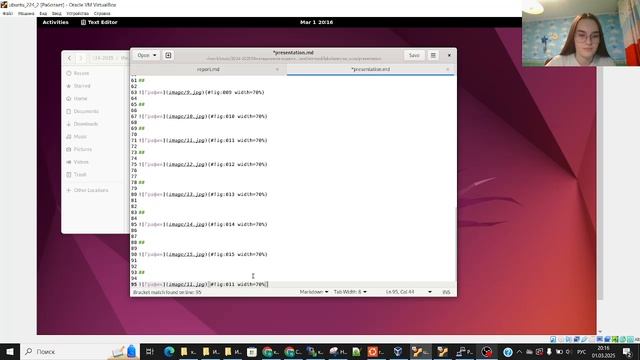Image resolution: width=640 pixels, height=360 pixels.
Task: Toggle INS insert mode indicator
Action: [x=446, y=292]
